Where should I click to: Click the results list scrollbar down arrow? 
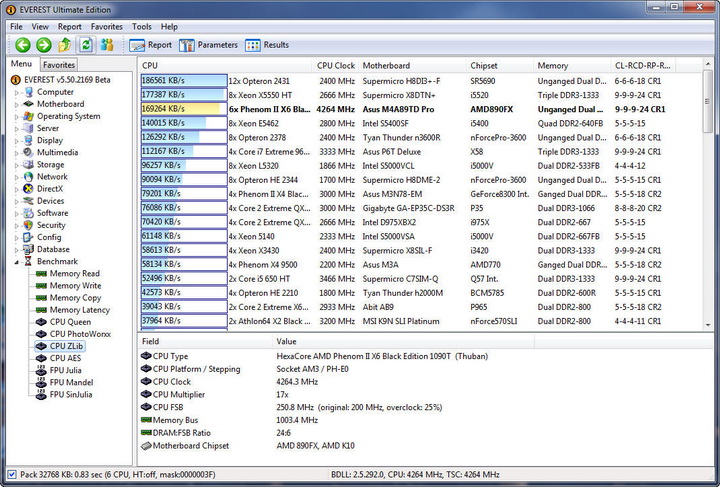[x=708, y=325]
